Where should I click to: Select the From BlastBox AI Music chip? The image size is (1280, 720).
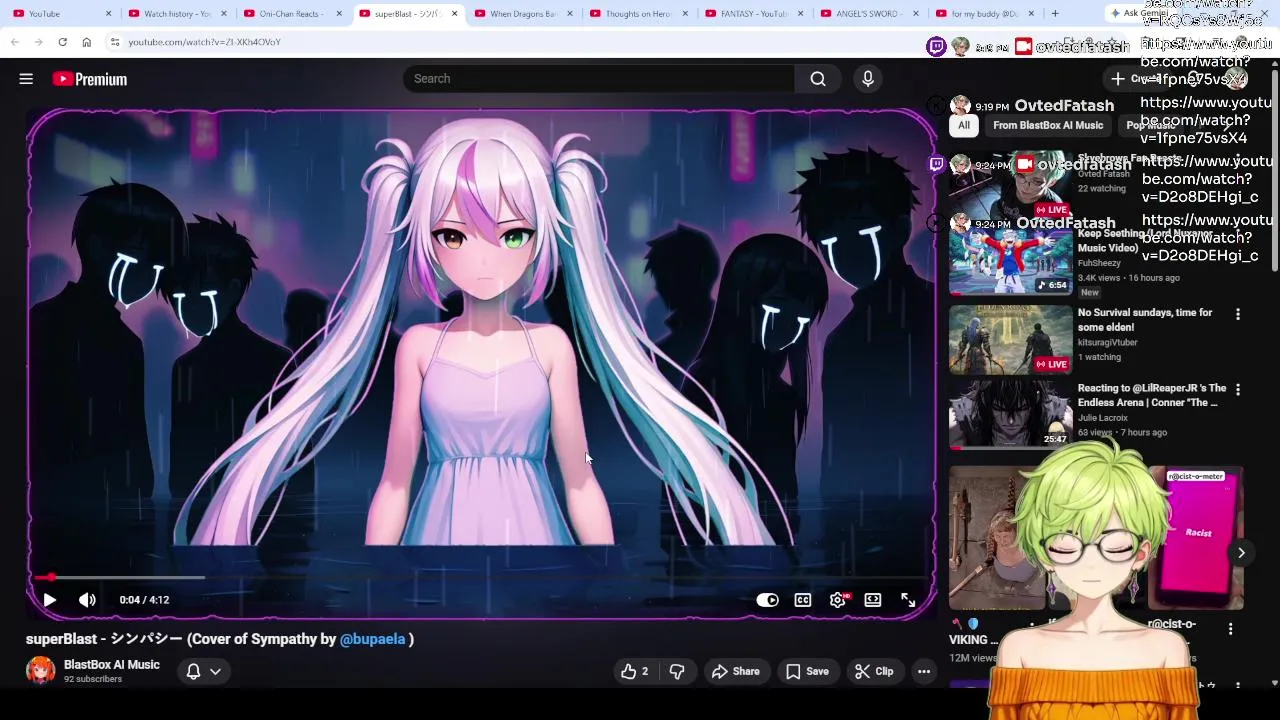tap(1048, 125)
